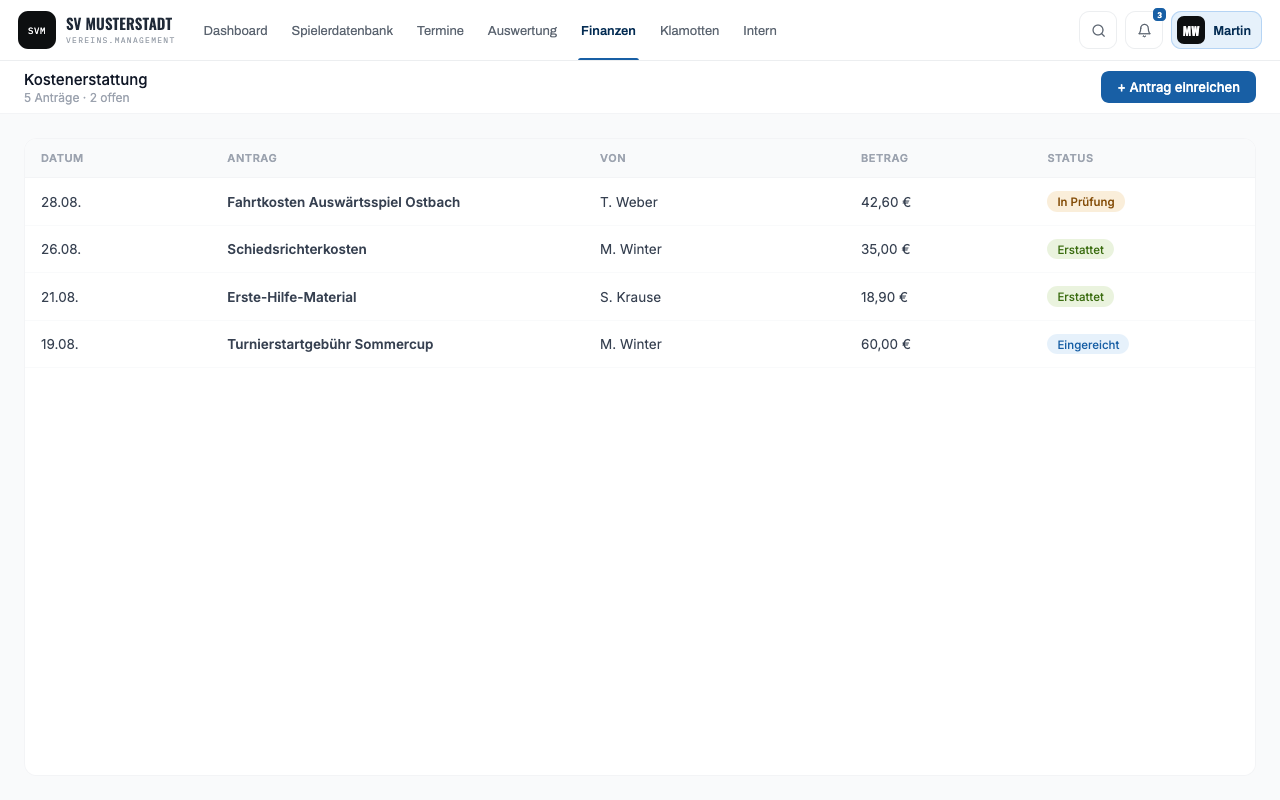Click the SV Musterstadt title
This screenshot has width=1280, height=800.
point(119,24)
